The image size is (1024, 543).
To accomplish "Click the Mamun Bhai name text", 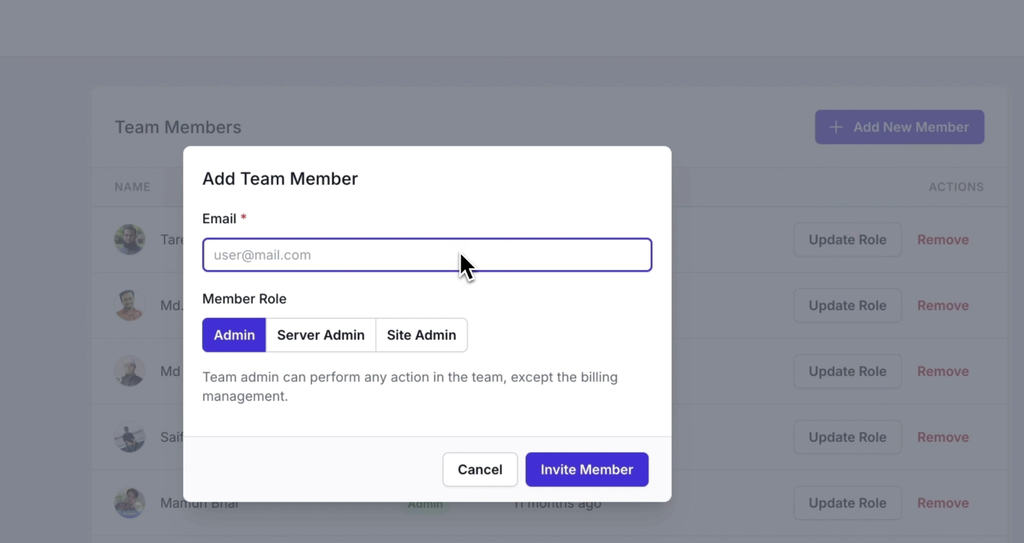I will [x=199, y=503].
